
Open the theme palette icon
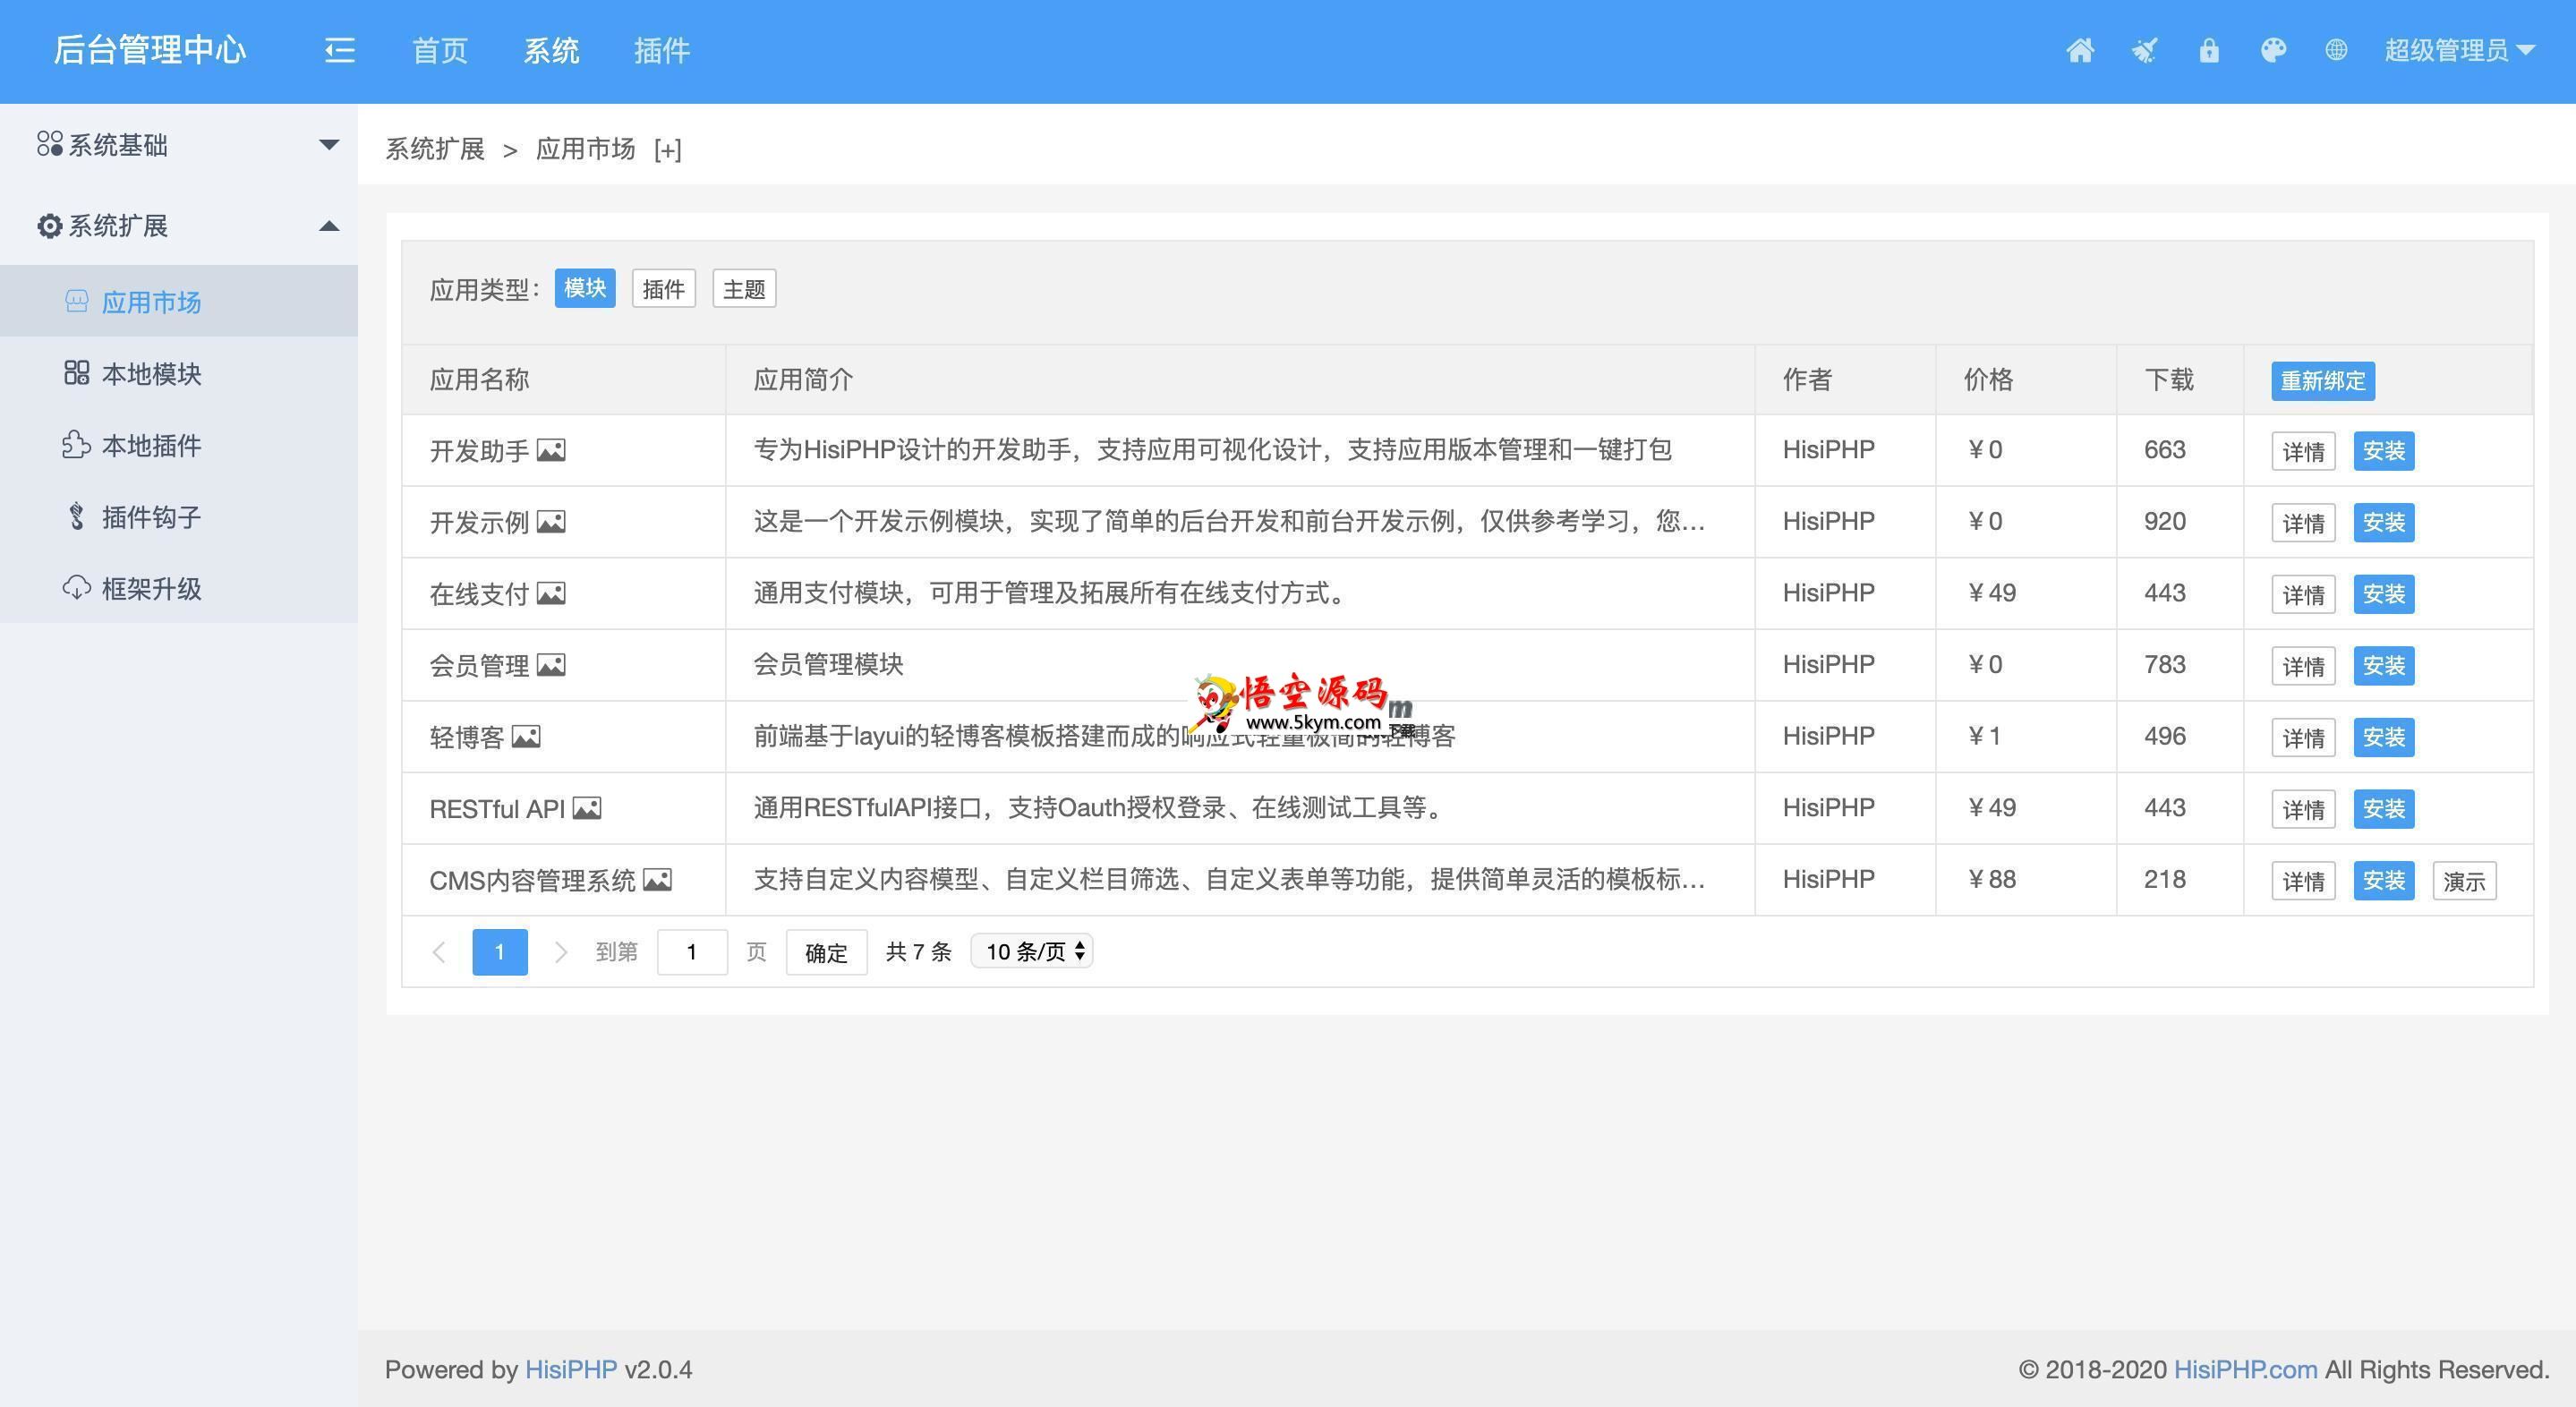tap(2273, 50)
